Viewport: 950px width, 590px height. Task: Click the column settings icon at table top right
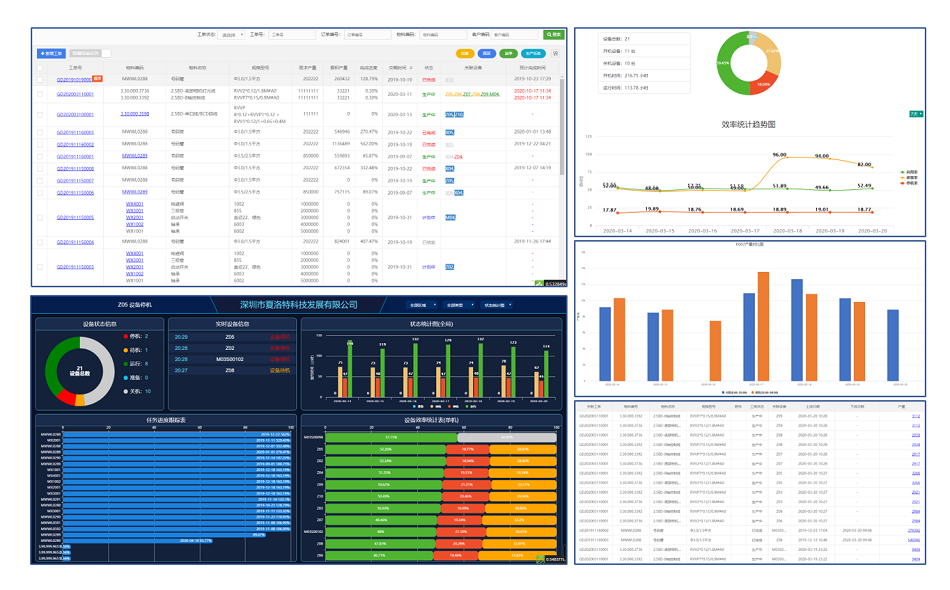pos(555,52)
